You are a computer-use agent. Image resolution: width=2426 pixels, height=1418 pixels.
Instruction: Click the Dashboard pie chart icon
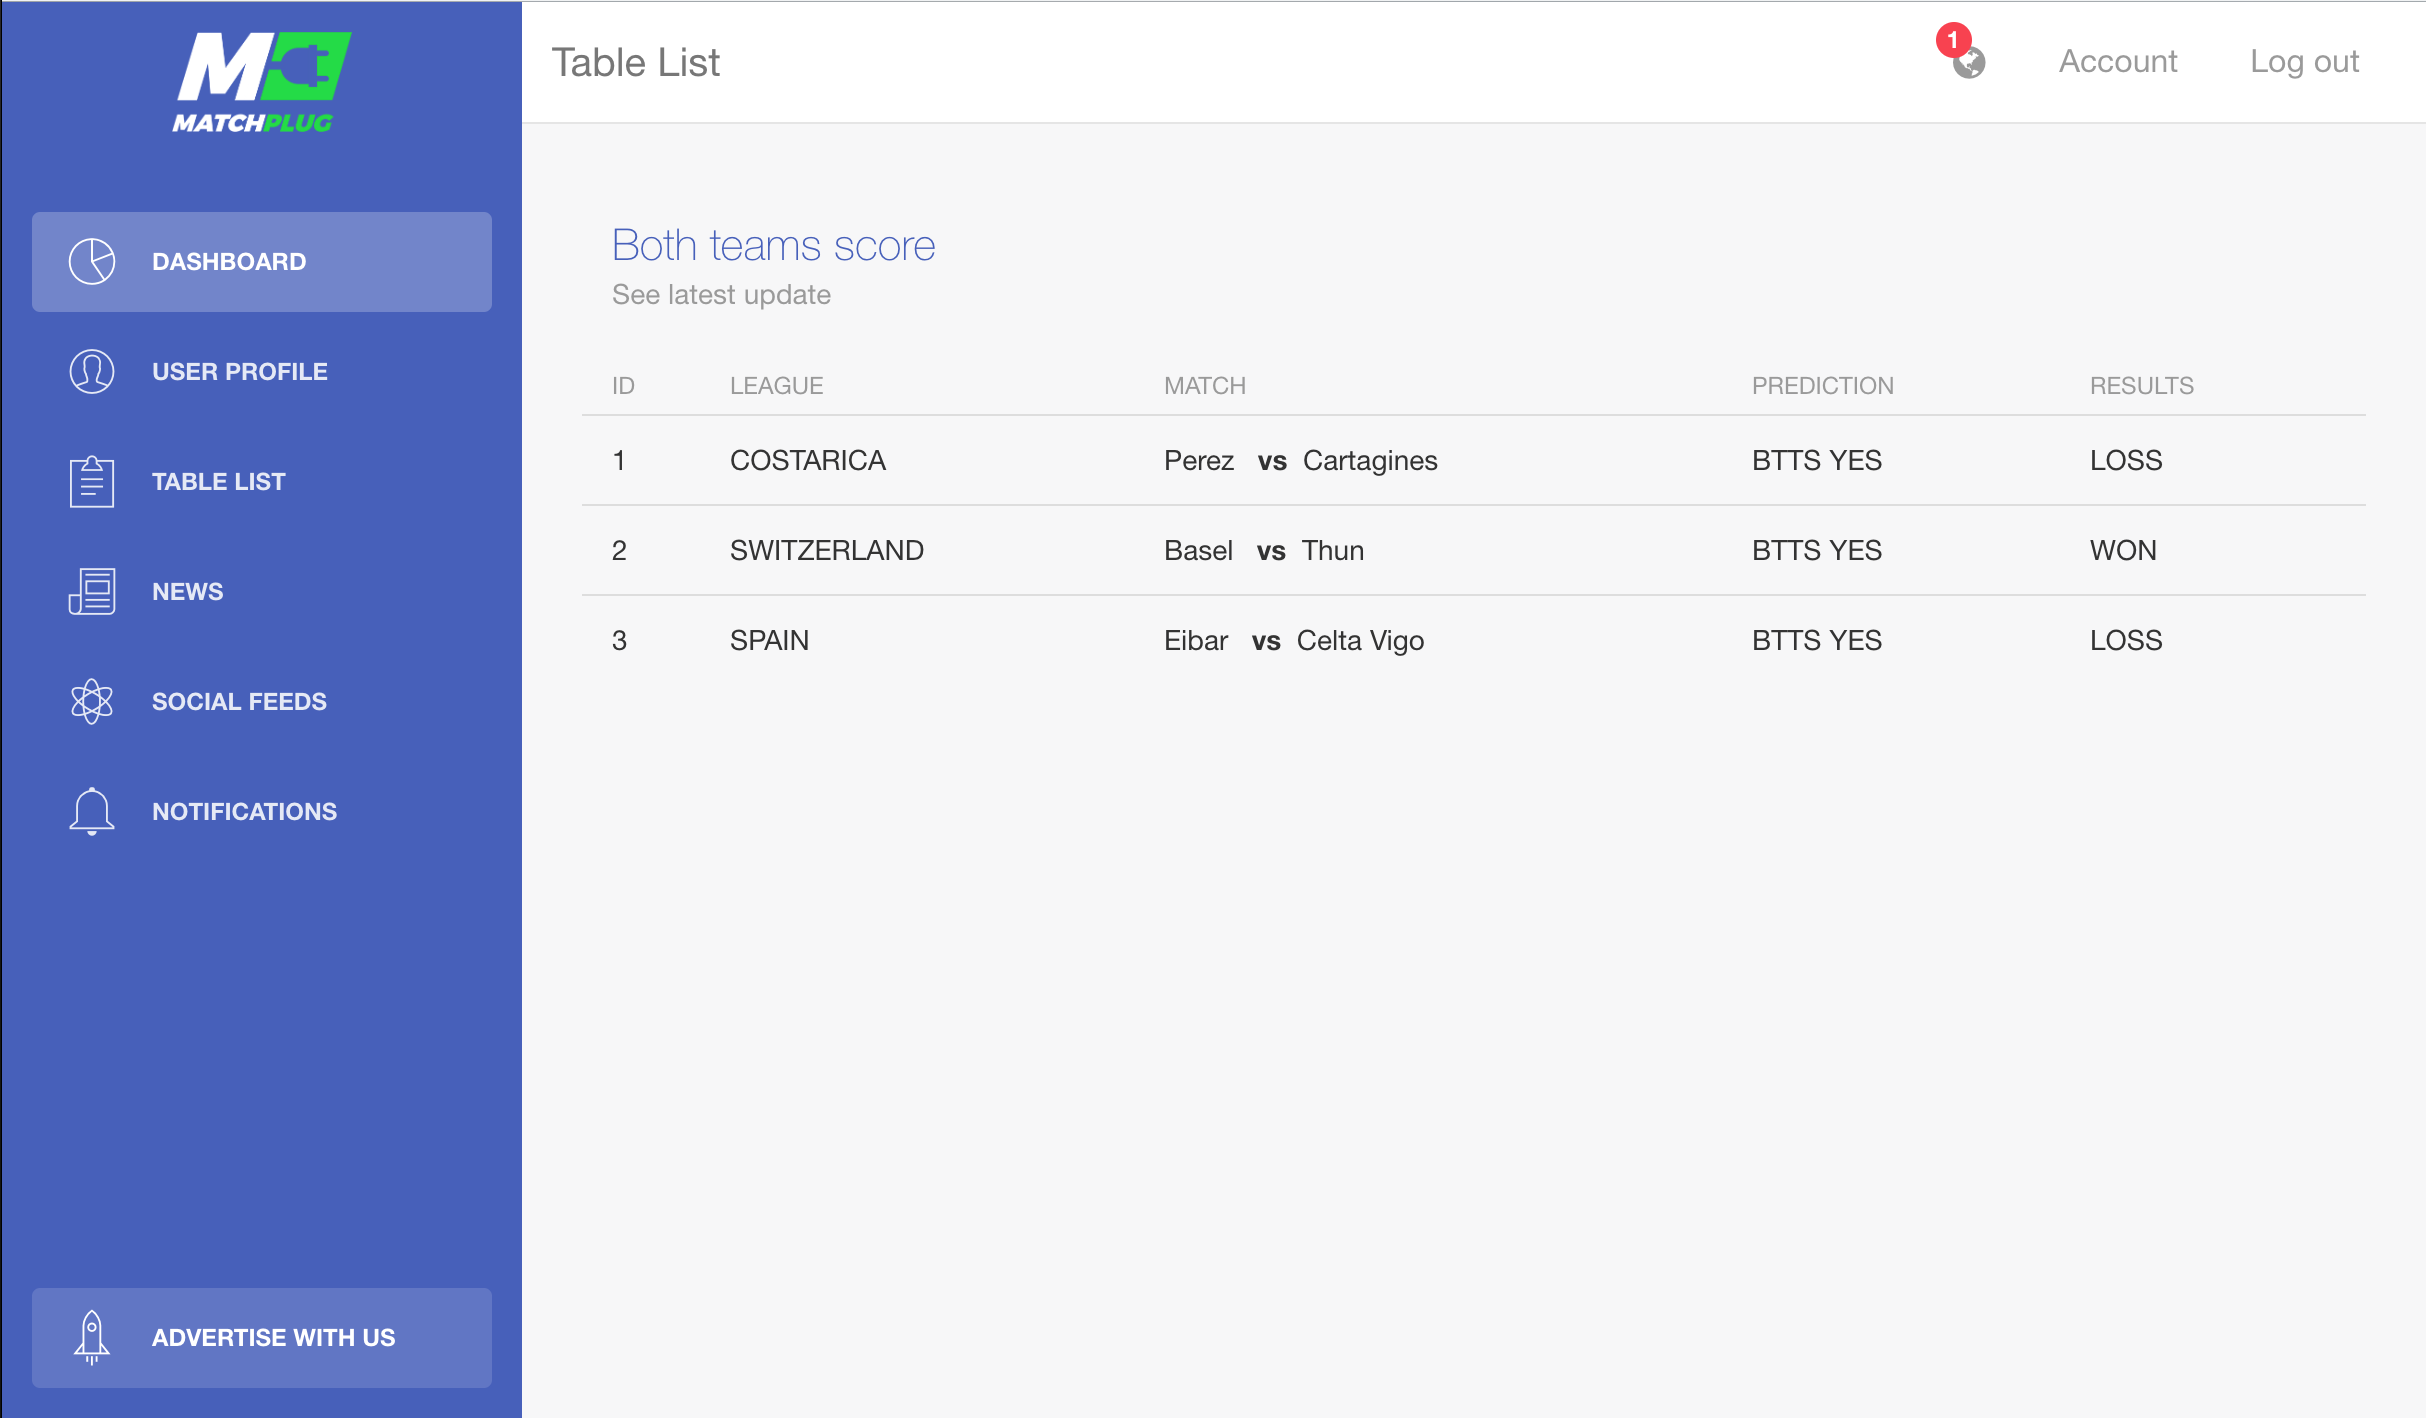92,261
